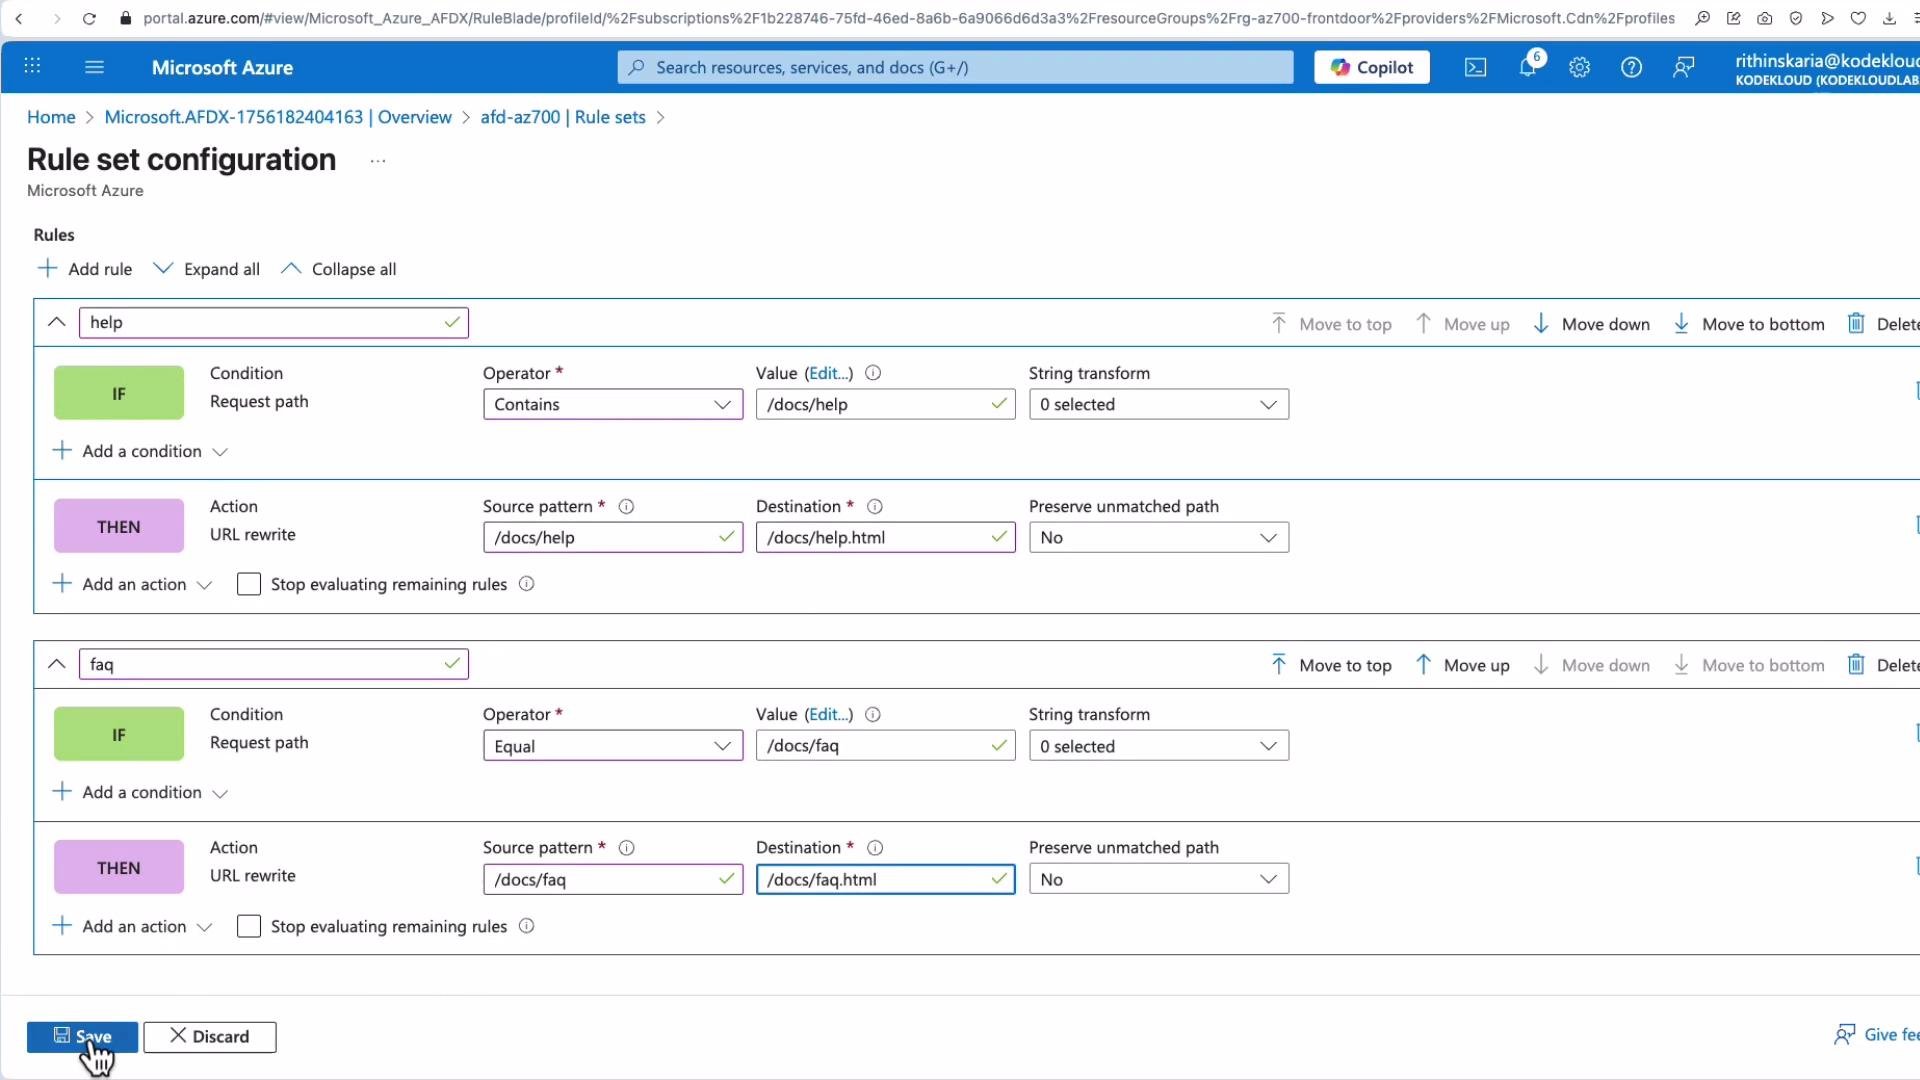Go back in the browser

19,18
